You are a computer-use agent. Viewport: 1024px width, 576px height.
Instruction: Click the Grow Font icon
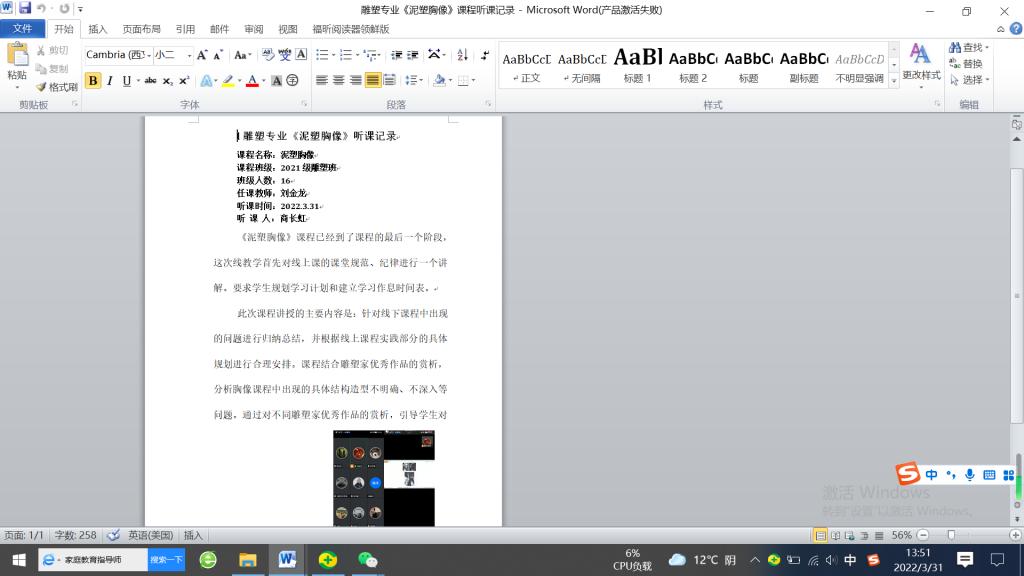[202, 55]
